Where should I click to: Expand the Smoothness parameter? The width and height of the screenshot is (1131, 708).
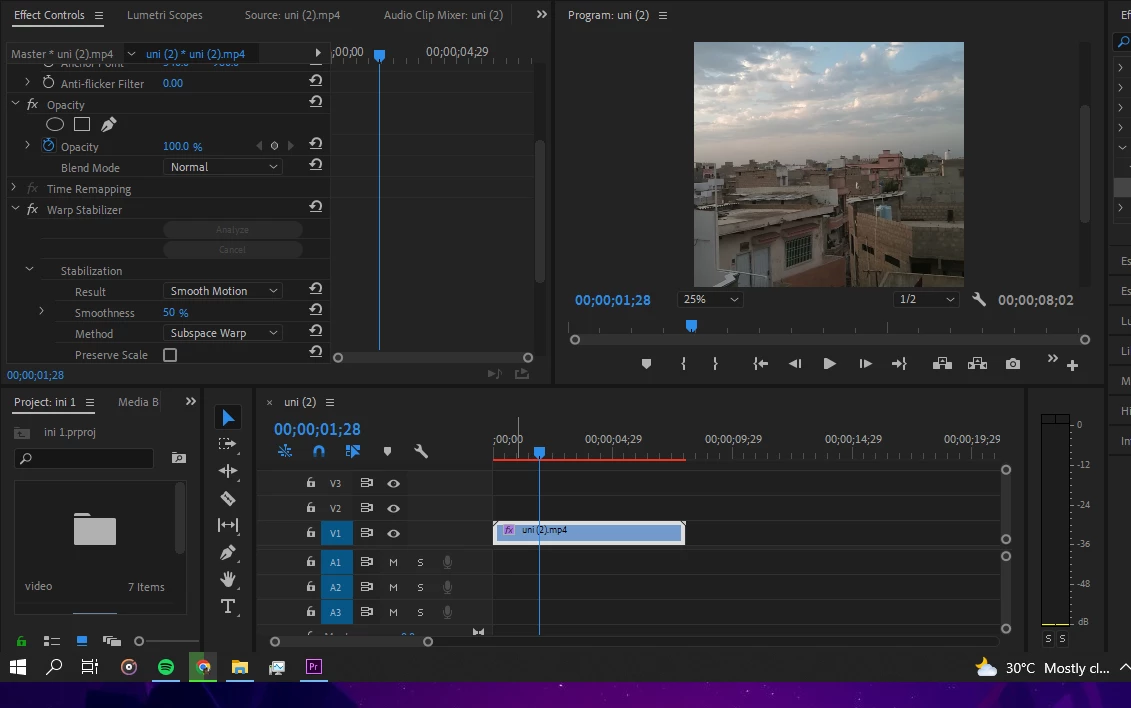[41, 311]
